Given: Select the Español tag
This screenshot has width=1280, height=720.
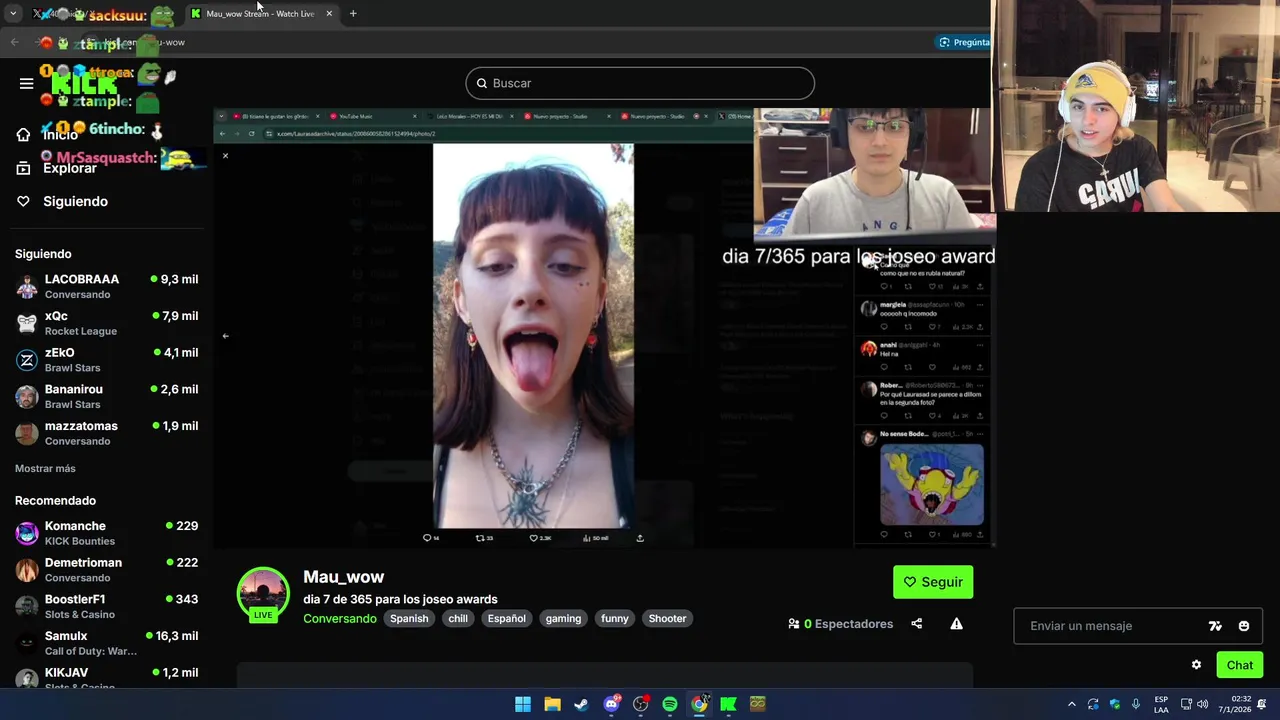Looking at the screenshot, I should coord(506,619).
